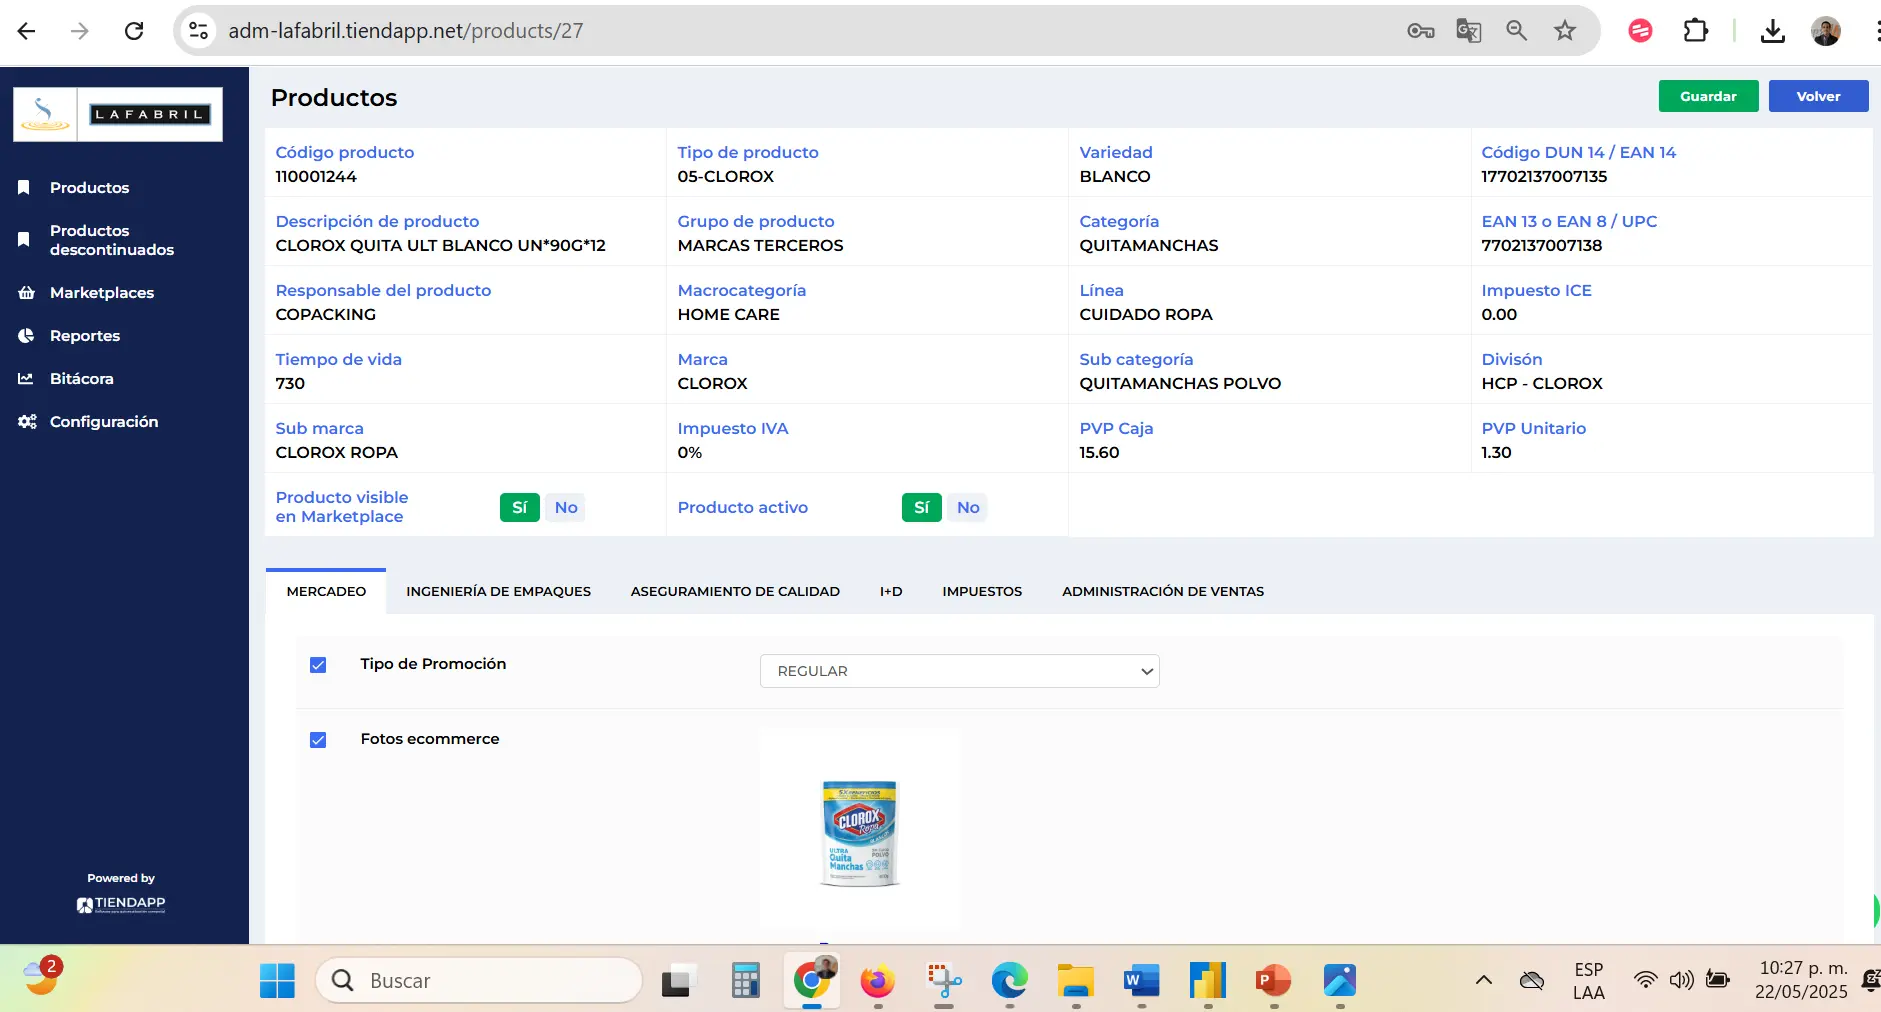This screenshot has width=1881, height=1012.
Task: Open site information icon in address bar
Action: point(199,31)
